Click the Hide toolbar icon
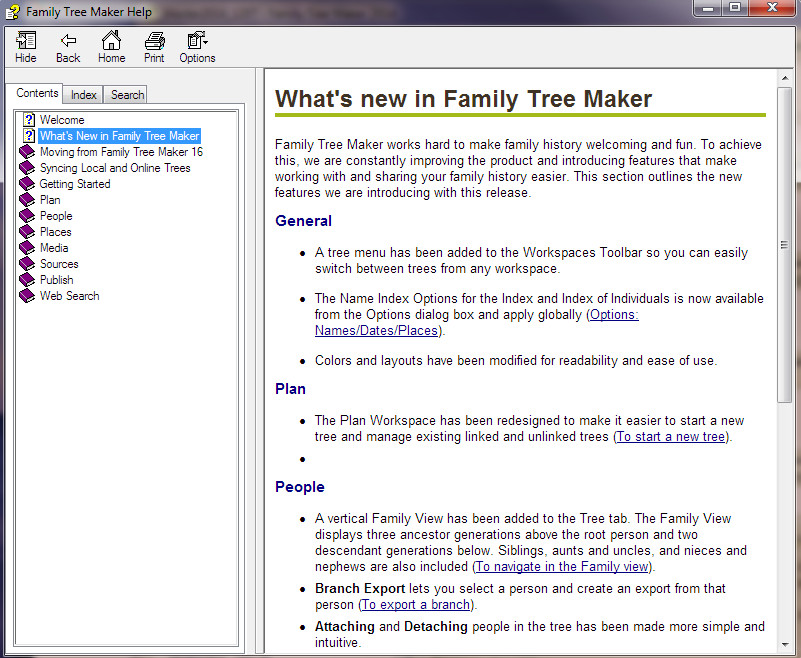Image resolution: width=801 pixels, height=658 pixels. pos(26,40)
